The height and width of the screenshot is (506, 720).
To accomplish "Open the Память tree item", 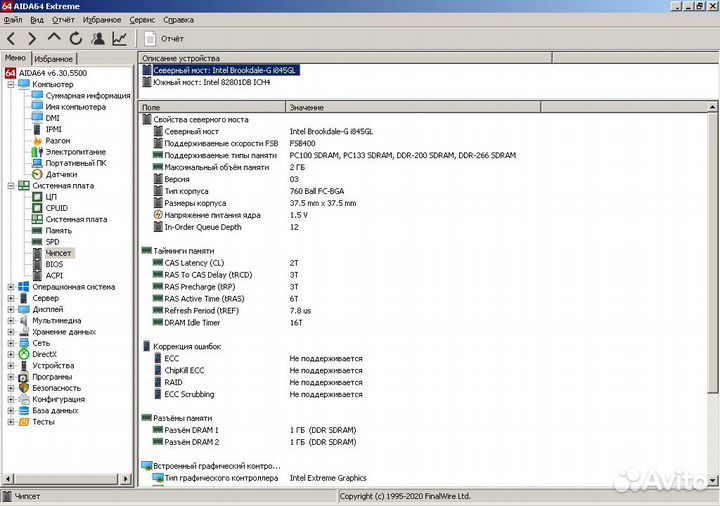I will [58, 231].
